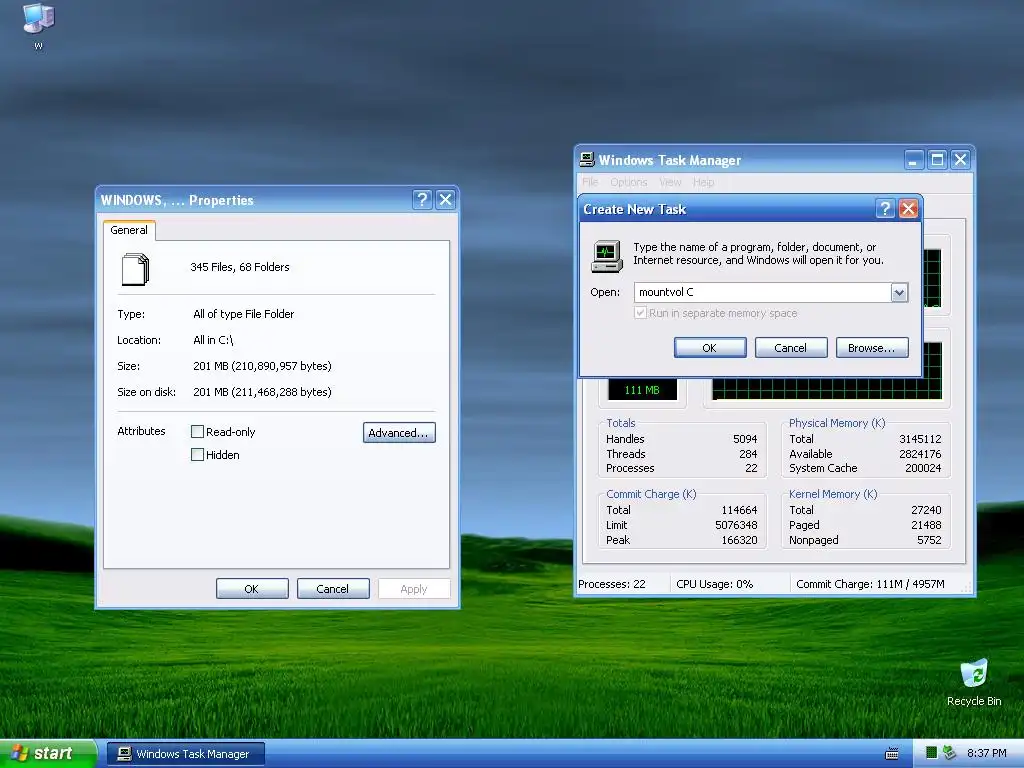Open the File menu in Task Manager

[590, 182]
